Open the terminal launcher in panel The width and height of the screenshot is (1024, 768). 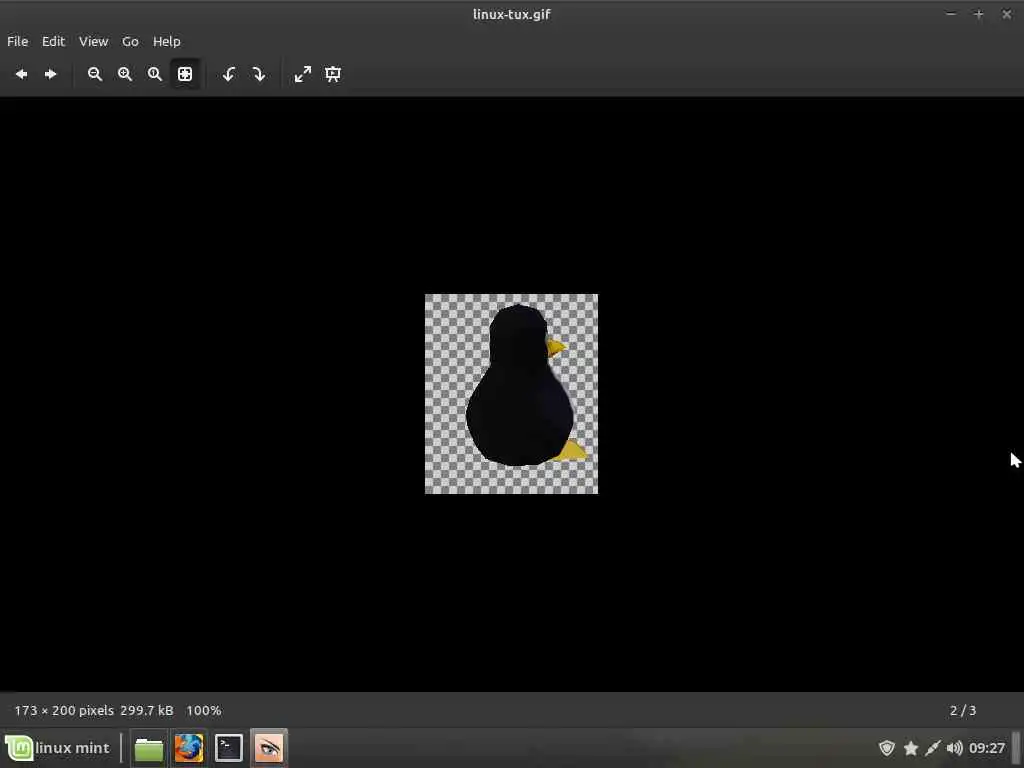coord(229,748)
